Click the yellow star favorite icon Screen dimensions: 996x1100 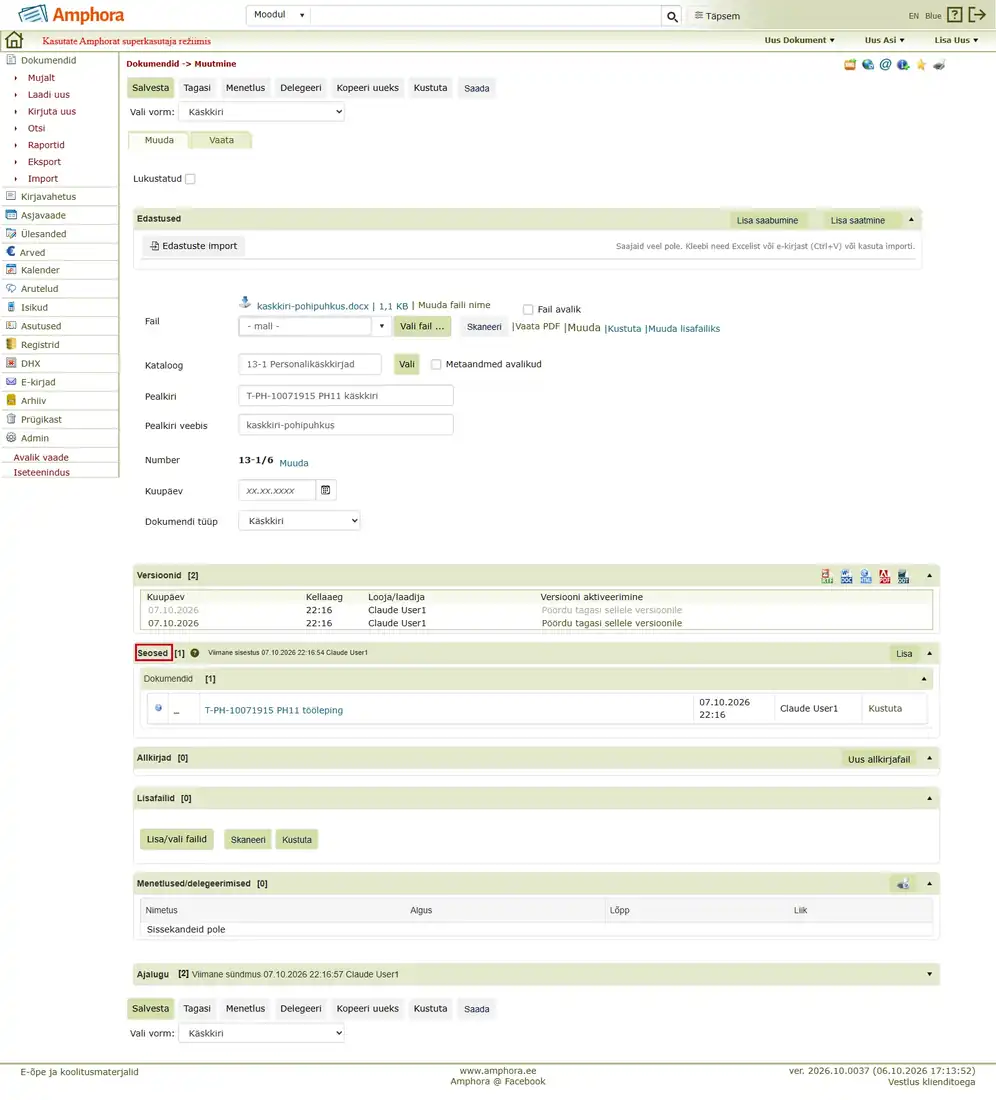921,65
